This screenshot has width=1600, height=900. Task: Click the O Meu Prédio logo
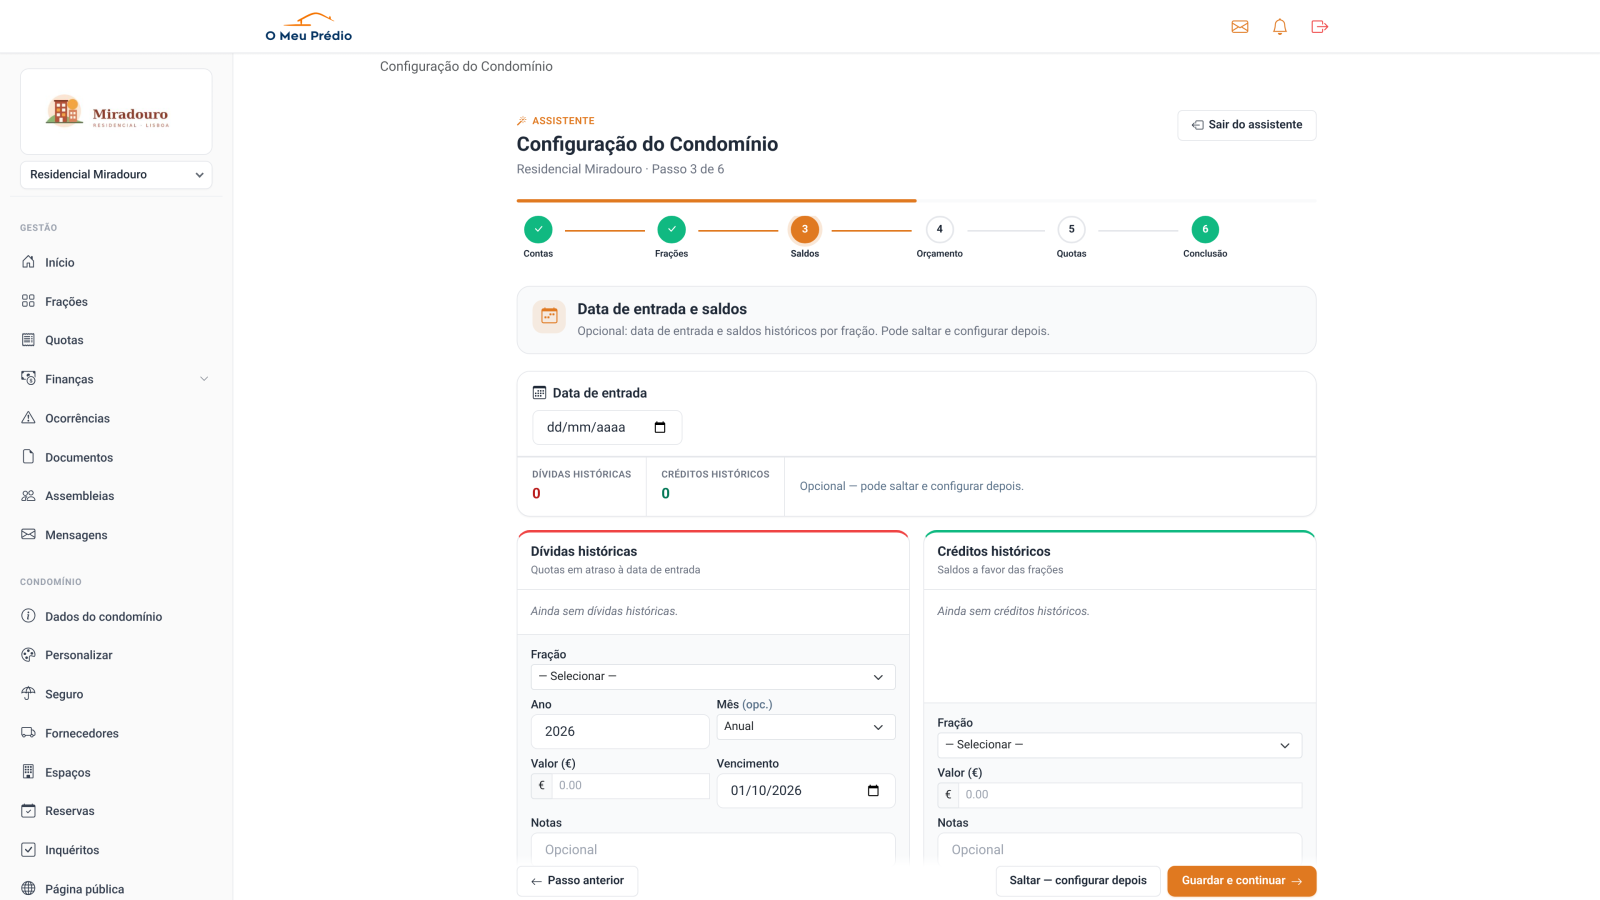point(309,27)
